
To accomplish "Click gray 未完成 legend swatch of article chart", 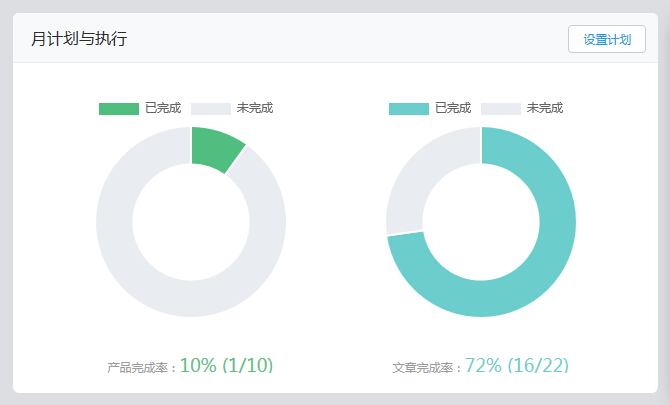I will click(x=500, y=109).
